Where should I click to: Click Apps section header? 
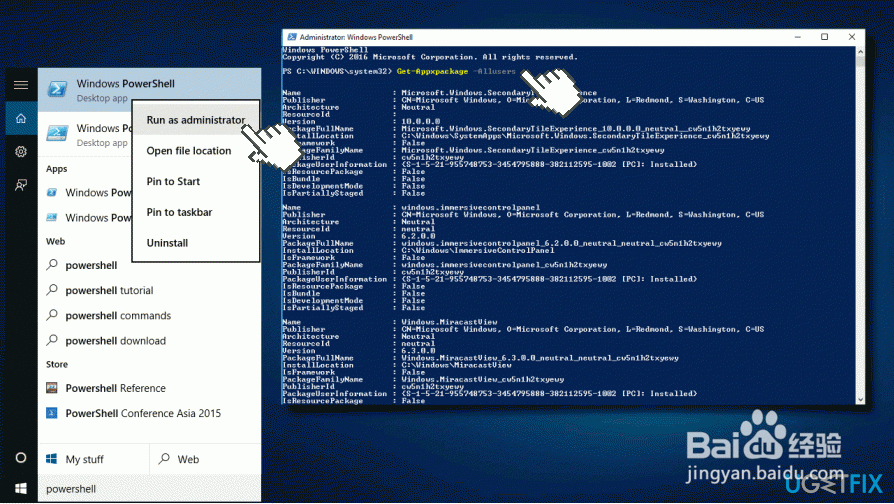[x=56, y=169]
